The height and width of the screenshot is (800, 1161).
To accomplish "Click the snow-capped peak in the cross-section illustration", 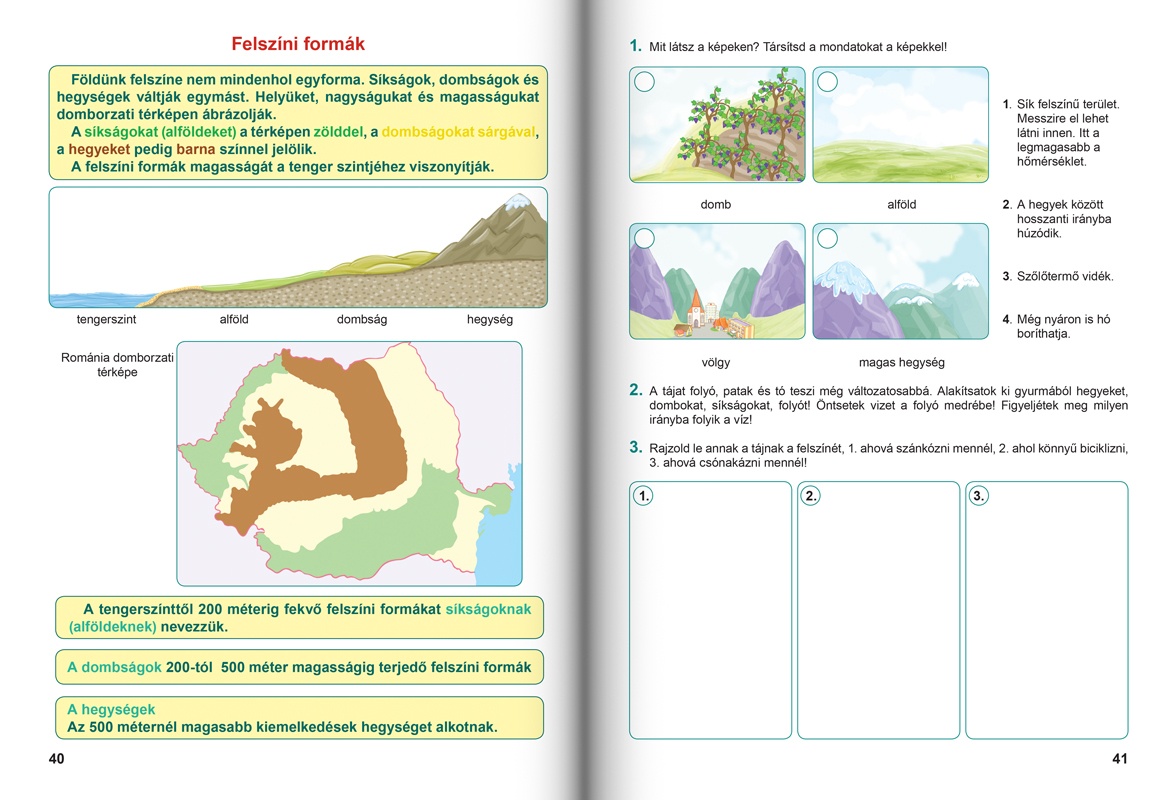I will pos(518,201).
